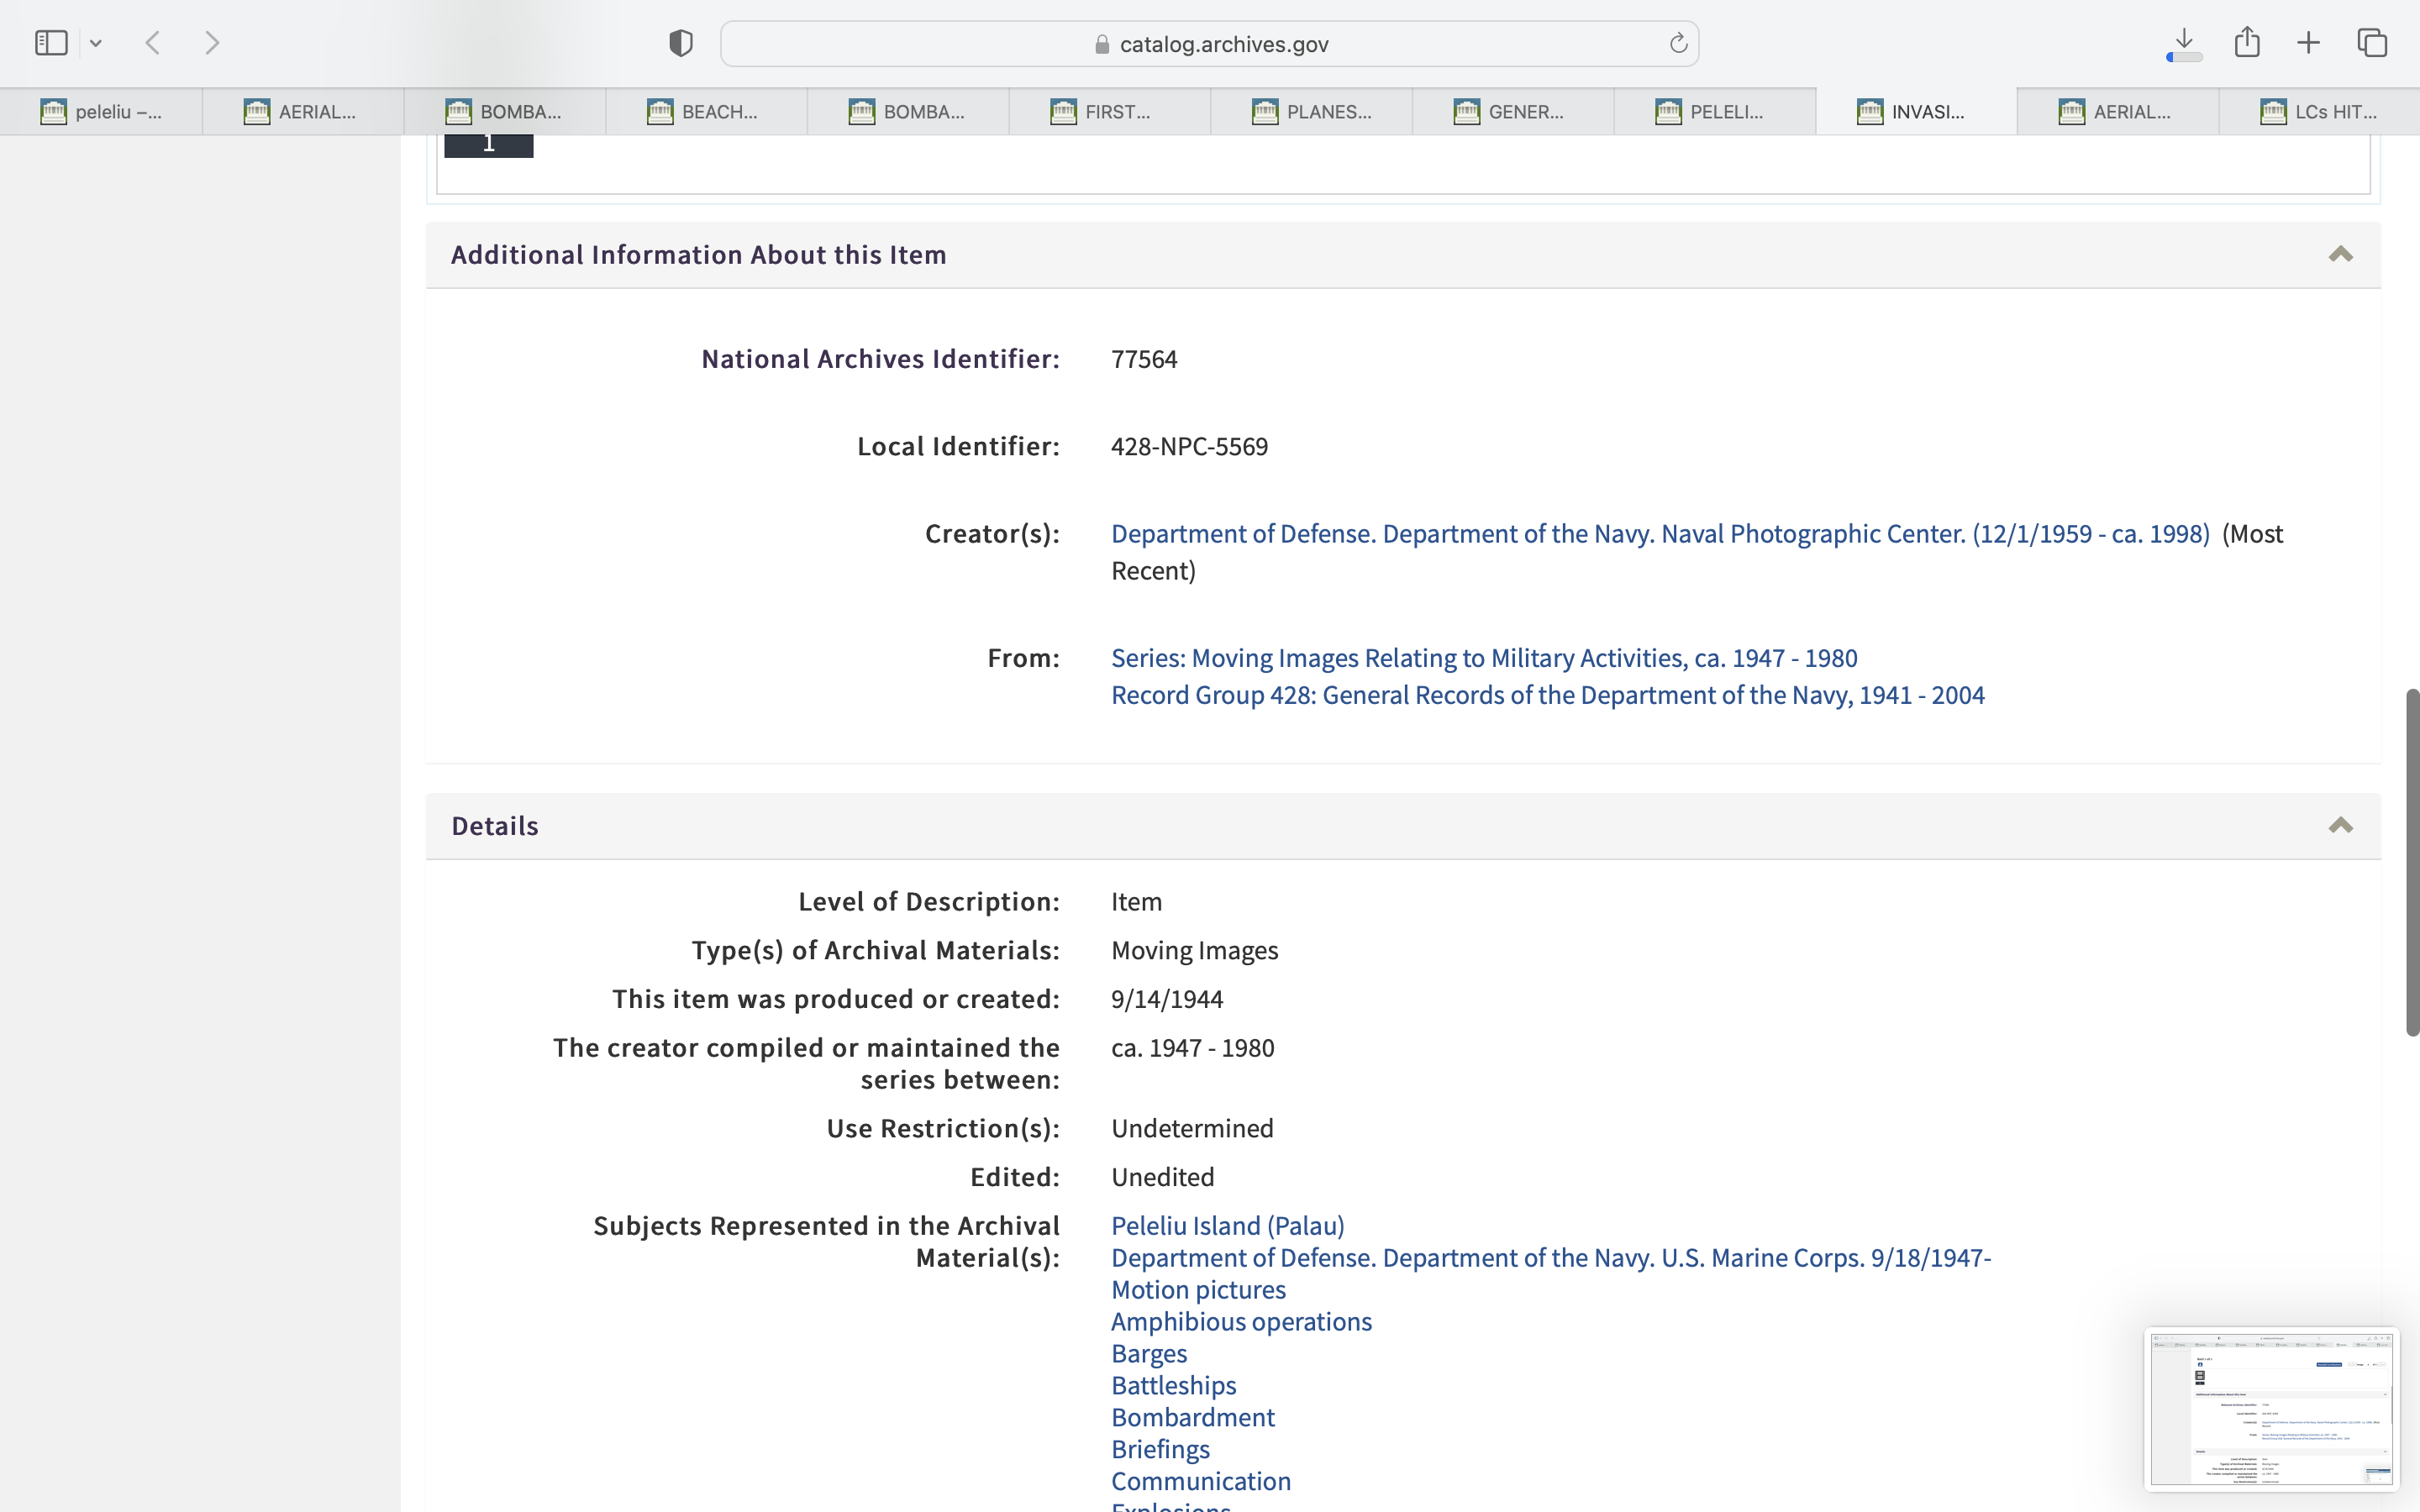Toggle the Safari sidebar icon
Viewport: 2420px width, 1512px height.
pyautogui.click(x=51, y=43)
